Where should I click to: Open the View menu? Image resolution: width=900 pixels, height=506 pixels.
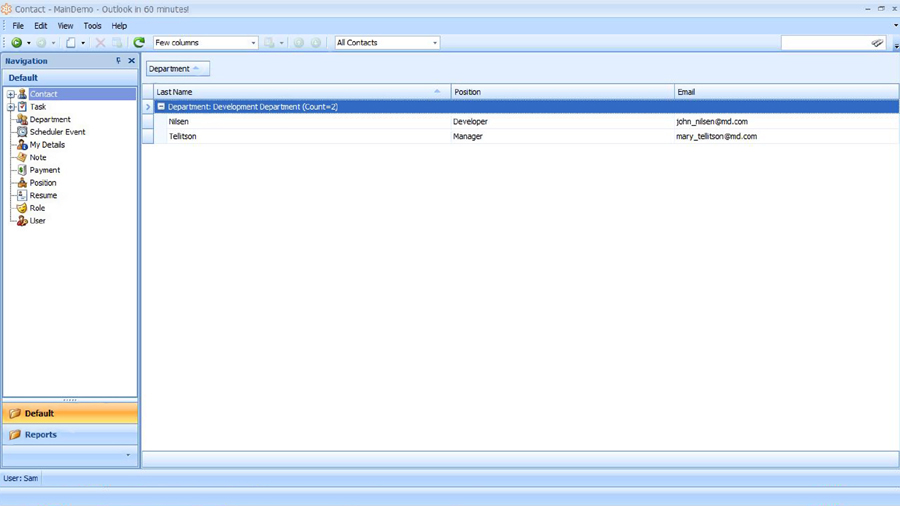coord(65,26)
